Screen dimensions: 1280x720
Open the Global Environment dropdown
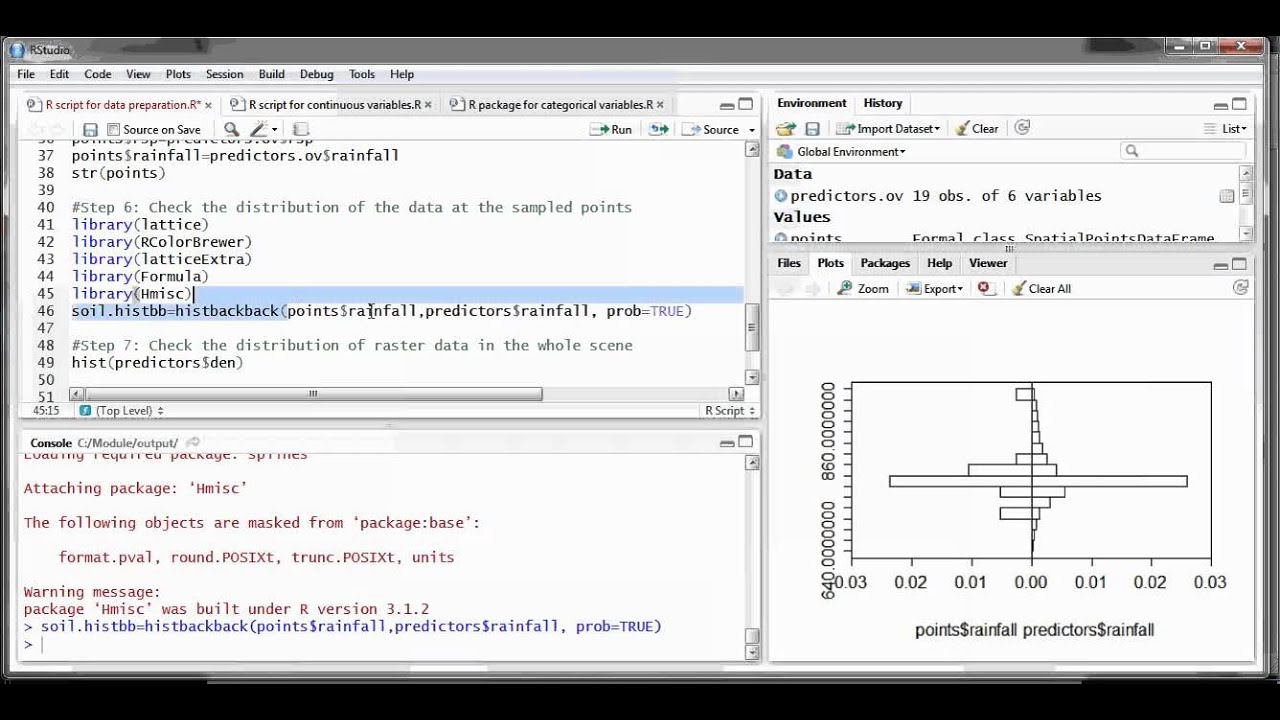(841, 151)
